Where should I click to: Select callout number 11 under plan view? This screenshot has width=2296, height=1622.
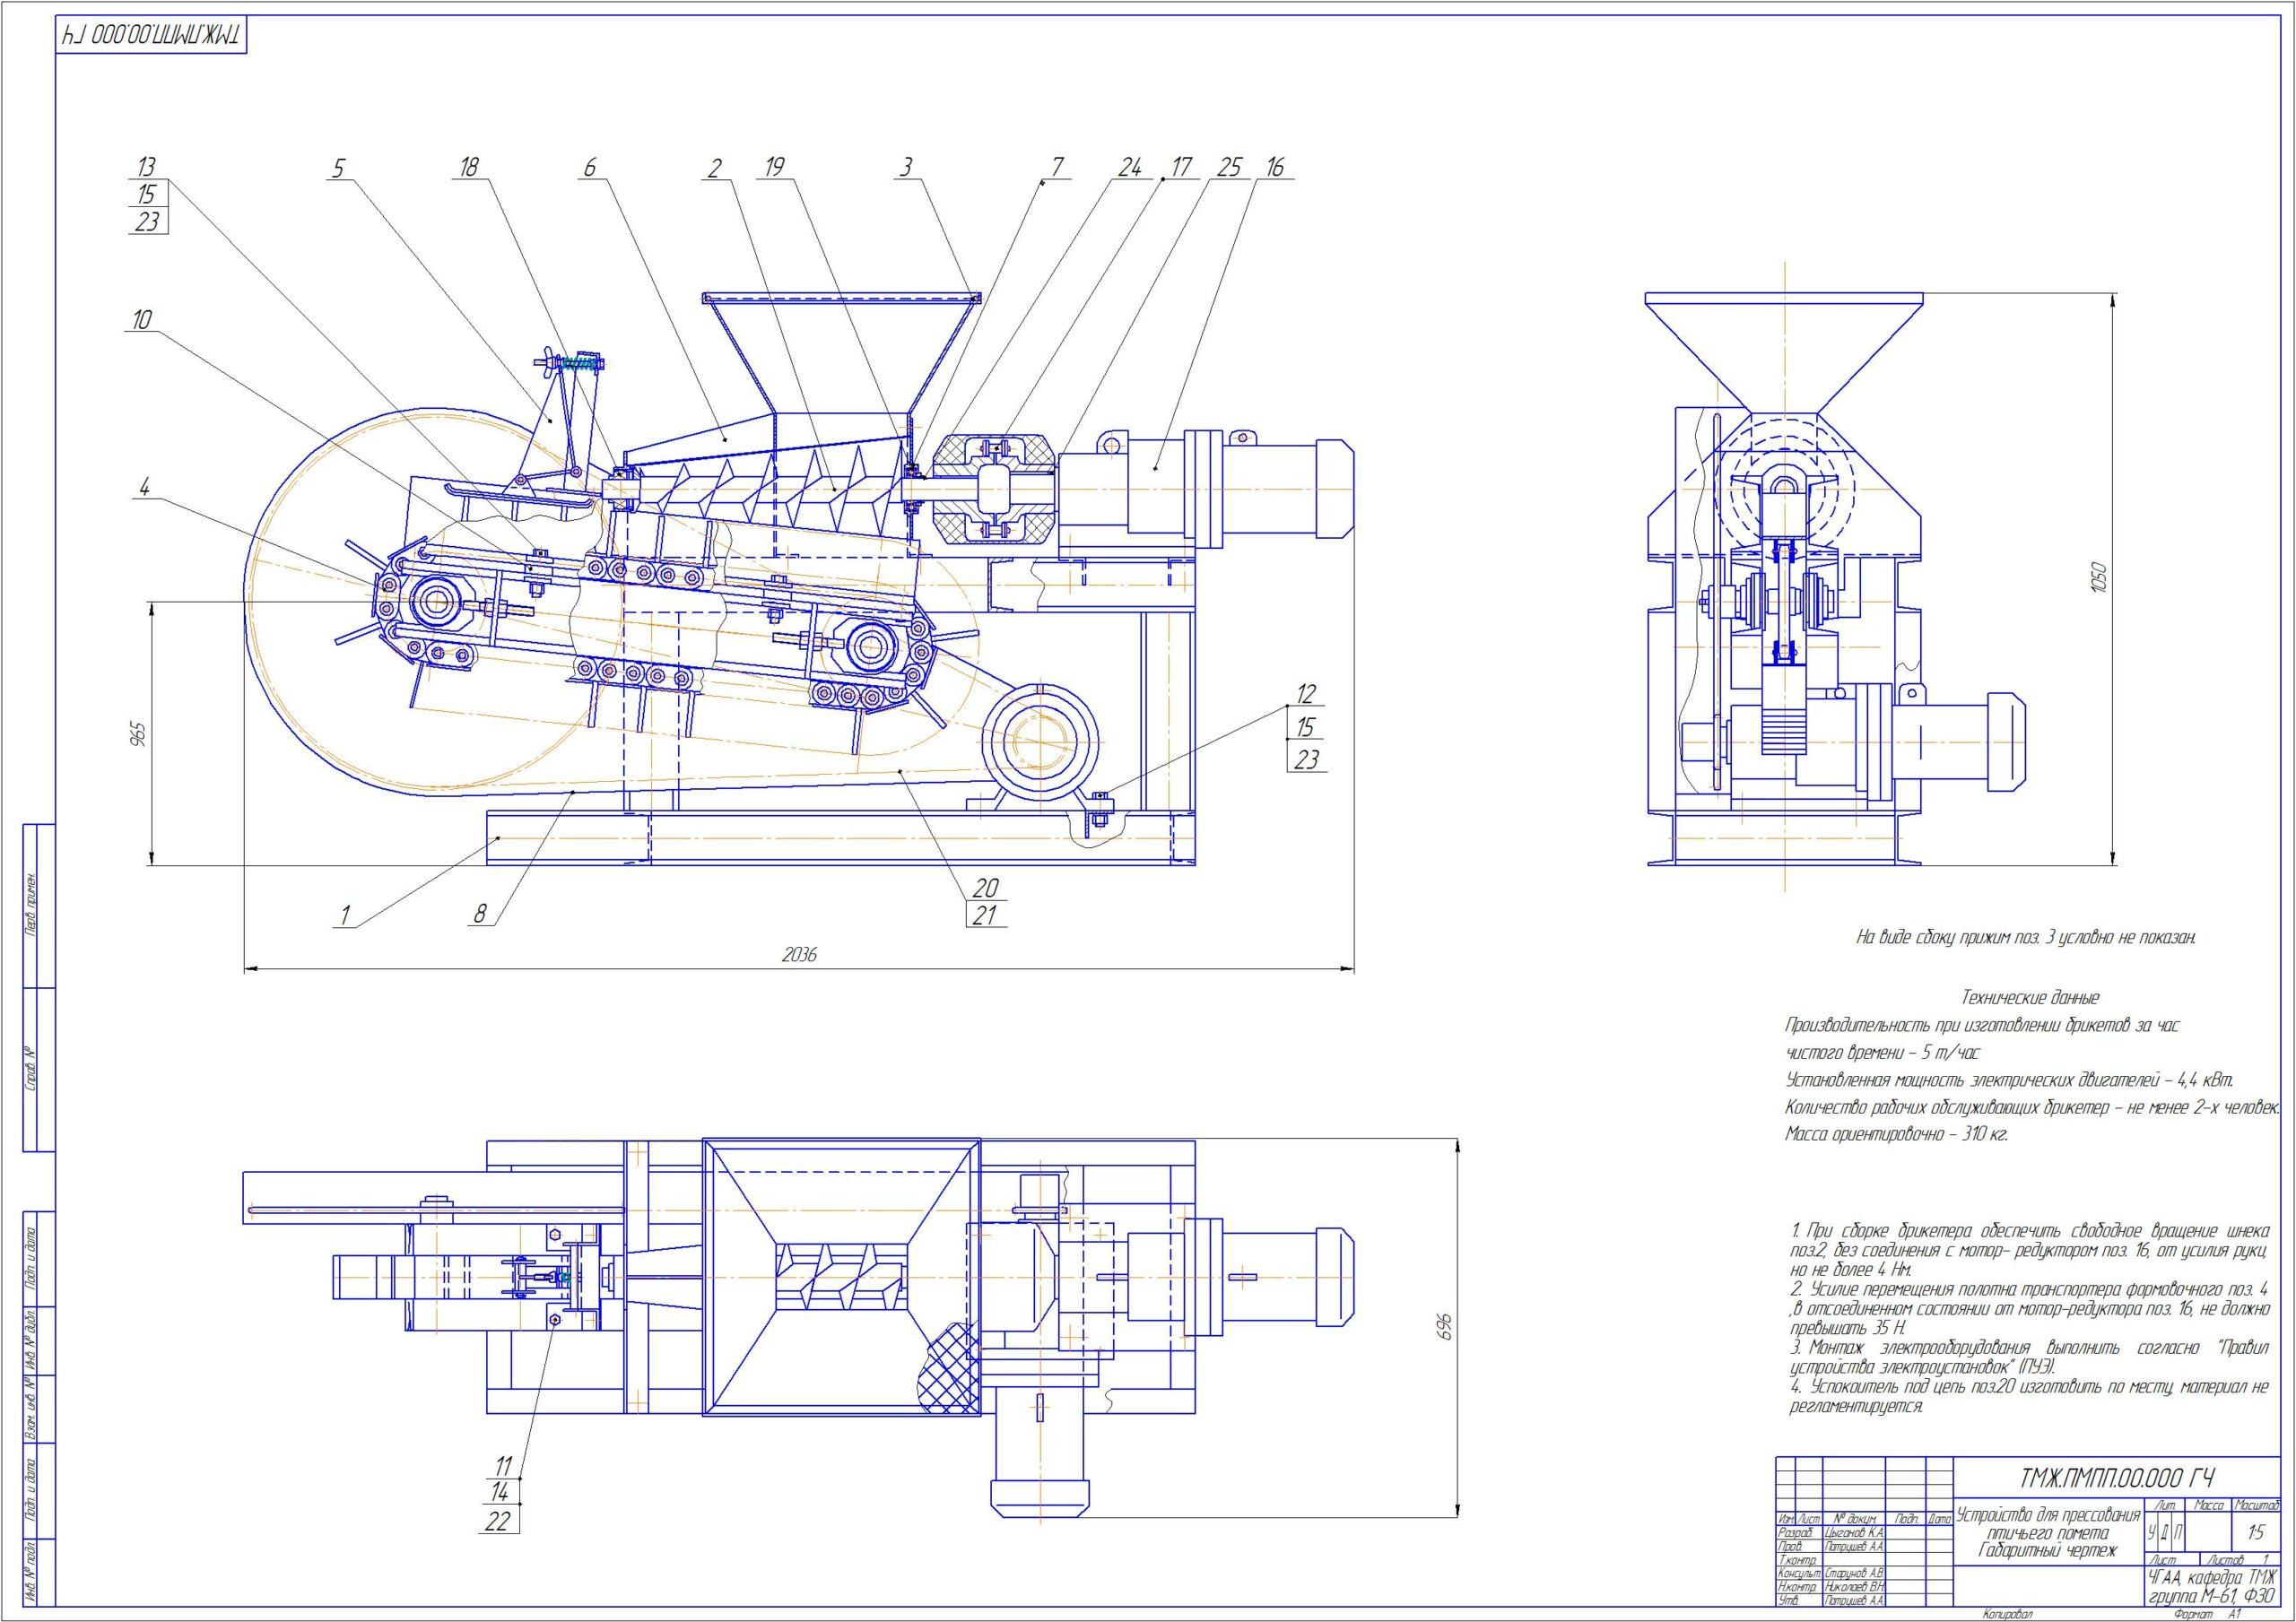coord(503,1467)
